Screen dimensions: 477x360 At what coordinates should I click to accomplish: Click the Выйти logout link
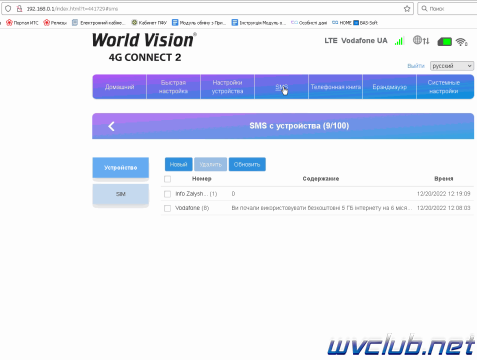[x=416, y=66]
